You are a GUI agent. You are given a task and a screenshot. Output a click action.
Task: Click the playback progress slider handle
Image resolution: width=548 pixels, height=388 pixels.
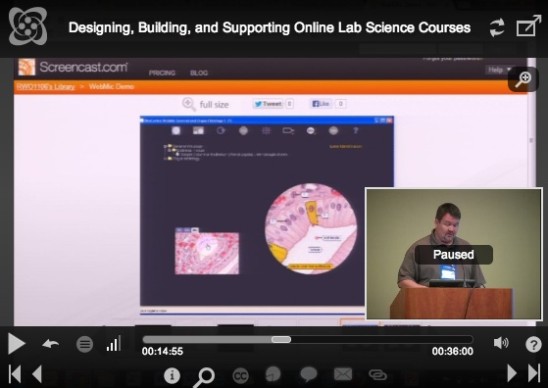click(281, 339)
